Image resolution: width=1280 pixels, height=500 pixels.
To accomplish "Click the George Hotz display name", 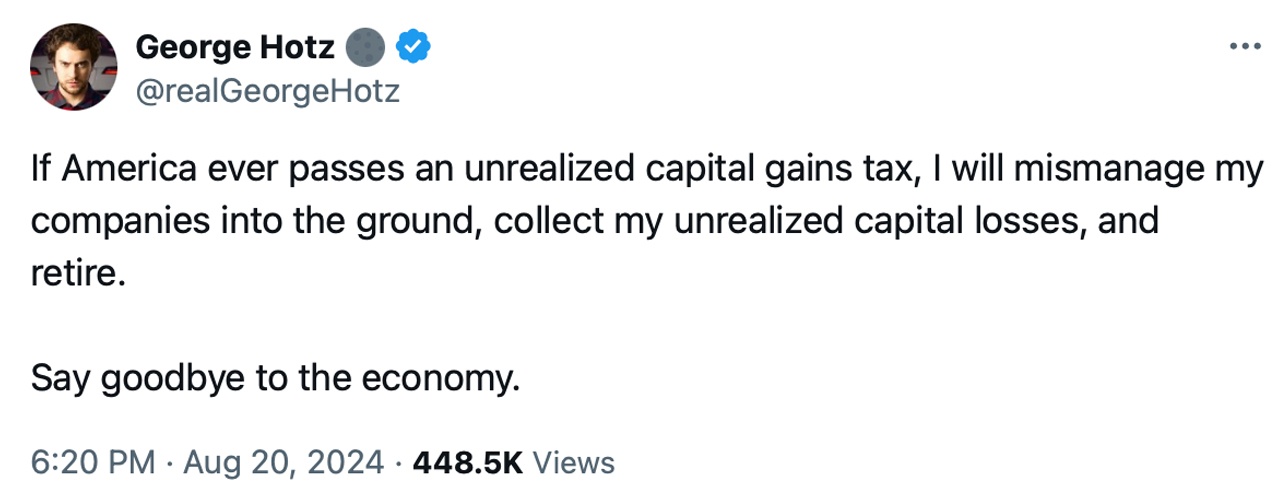I will (x=234, y=46).
